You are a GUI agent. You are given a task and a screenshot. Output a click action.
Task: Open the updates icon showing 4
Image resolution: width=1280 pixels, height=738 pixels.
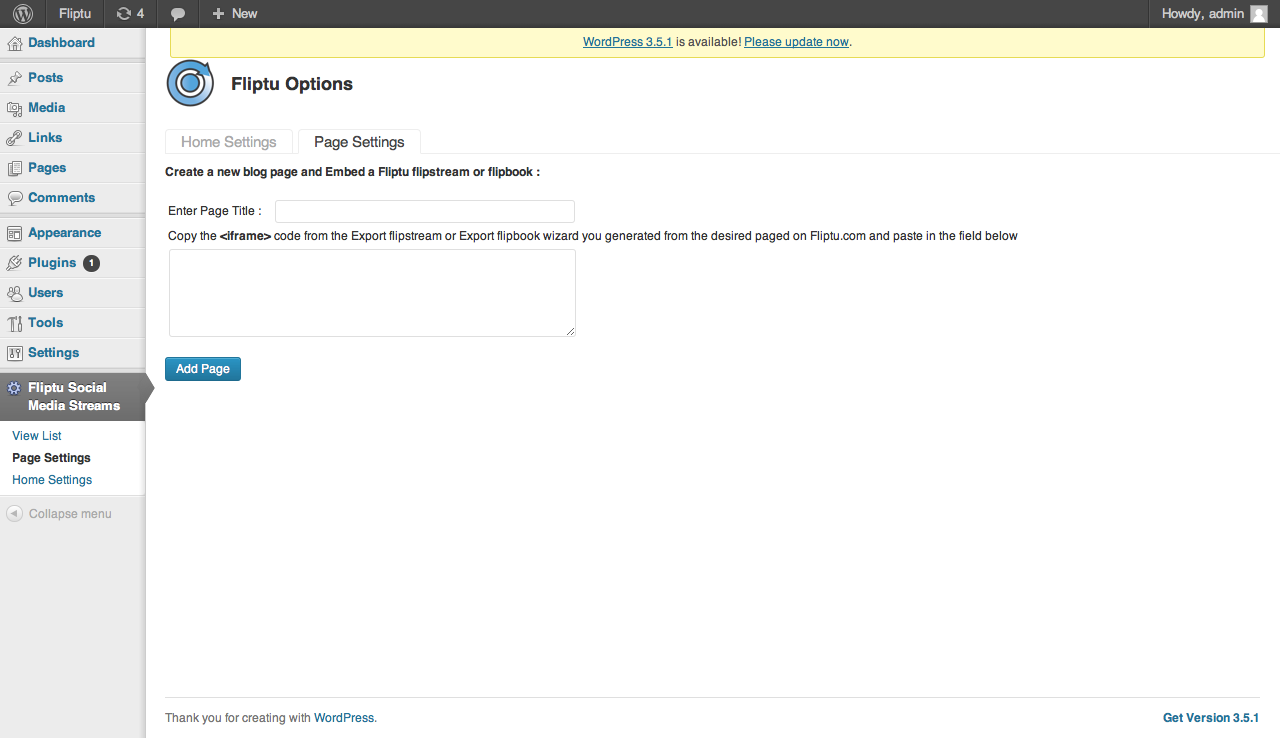click(x=130, y=14)
